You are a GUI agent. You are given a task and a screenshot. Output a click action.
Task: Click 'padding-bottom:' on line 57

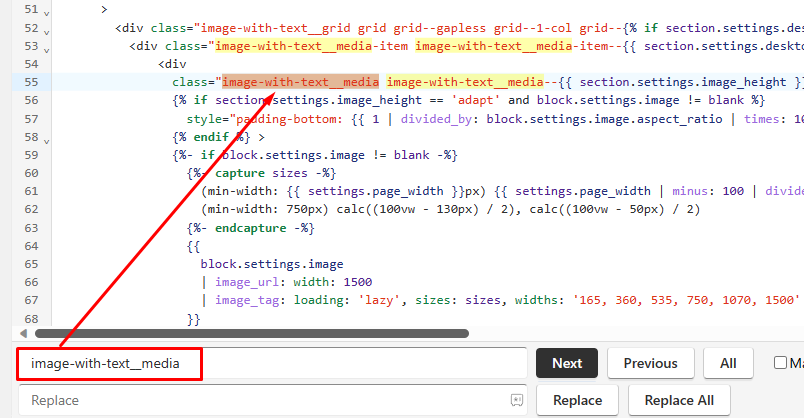289,119
